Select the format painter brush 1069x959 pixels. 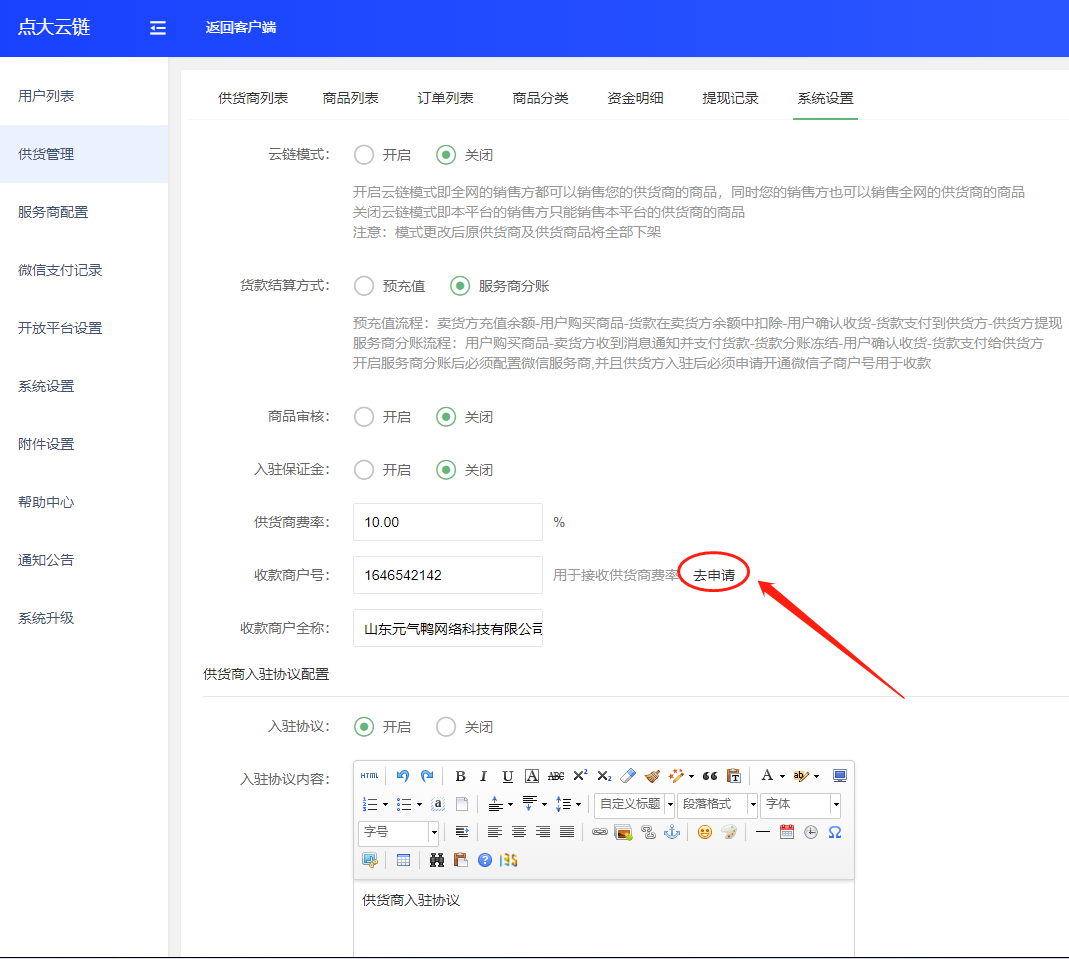(x=652, y=776)
